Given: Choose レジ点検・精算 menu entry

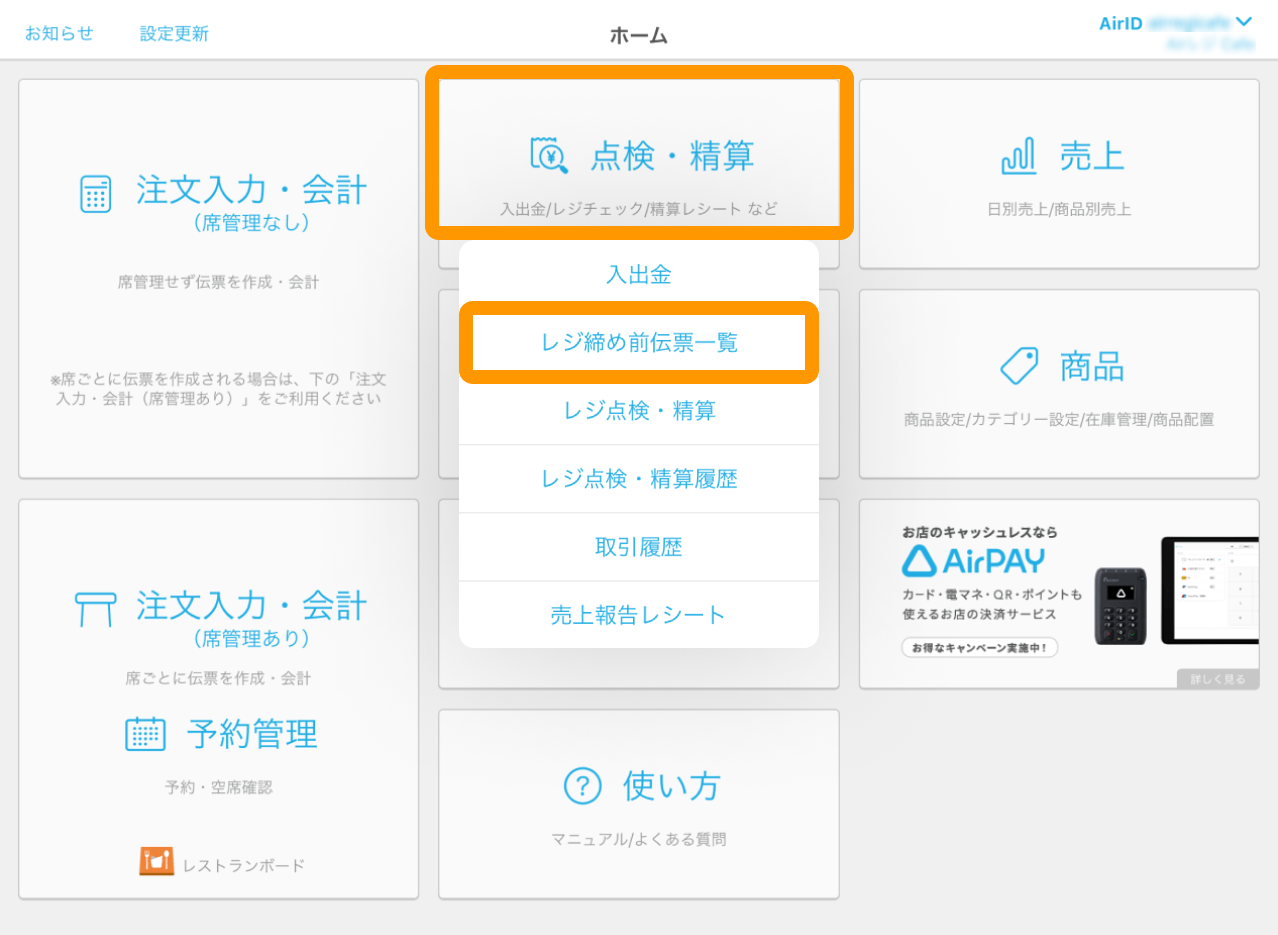Looking at the screenshot, I should [639, 410].
